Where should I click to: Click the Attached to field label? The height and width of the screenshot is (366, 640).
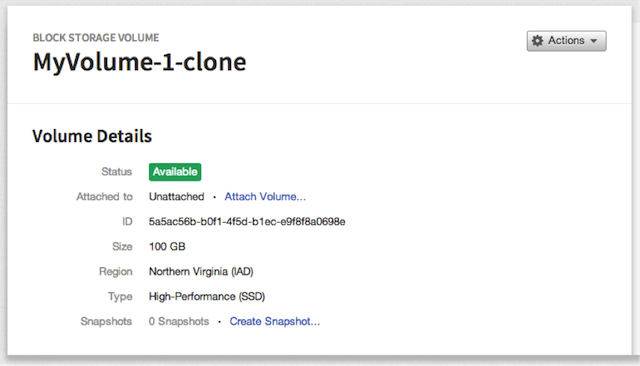(x=104, y=197)
